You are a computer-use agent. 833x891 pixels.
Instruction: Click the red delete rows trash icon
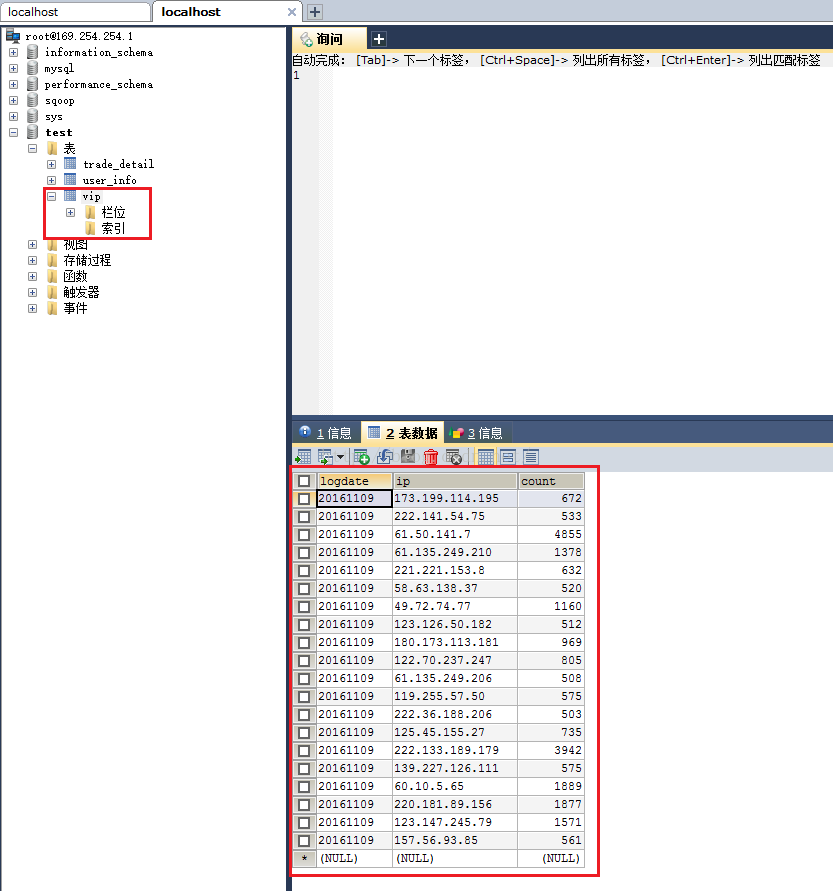pos(431,456)
